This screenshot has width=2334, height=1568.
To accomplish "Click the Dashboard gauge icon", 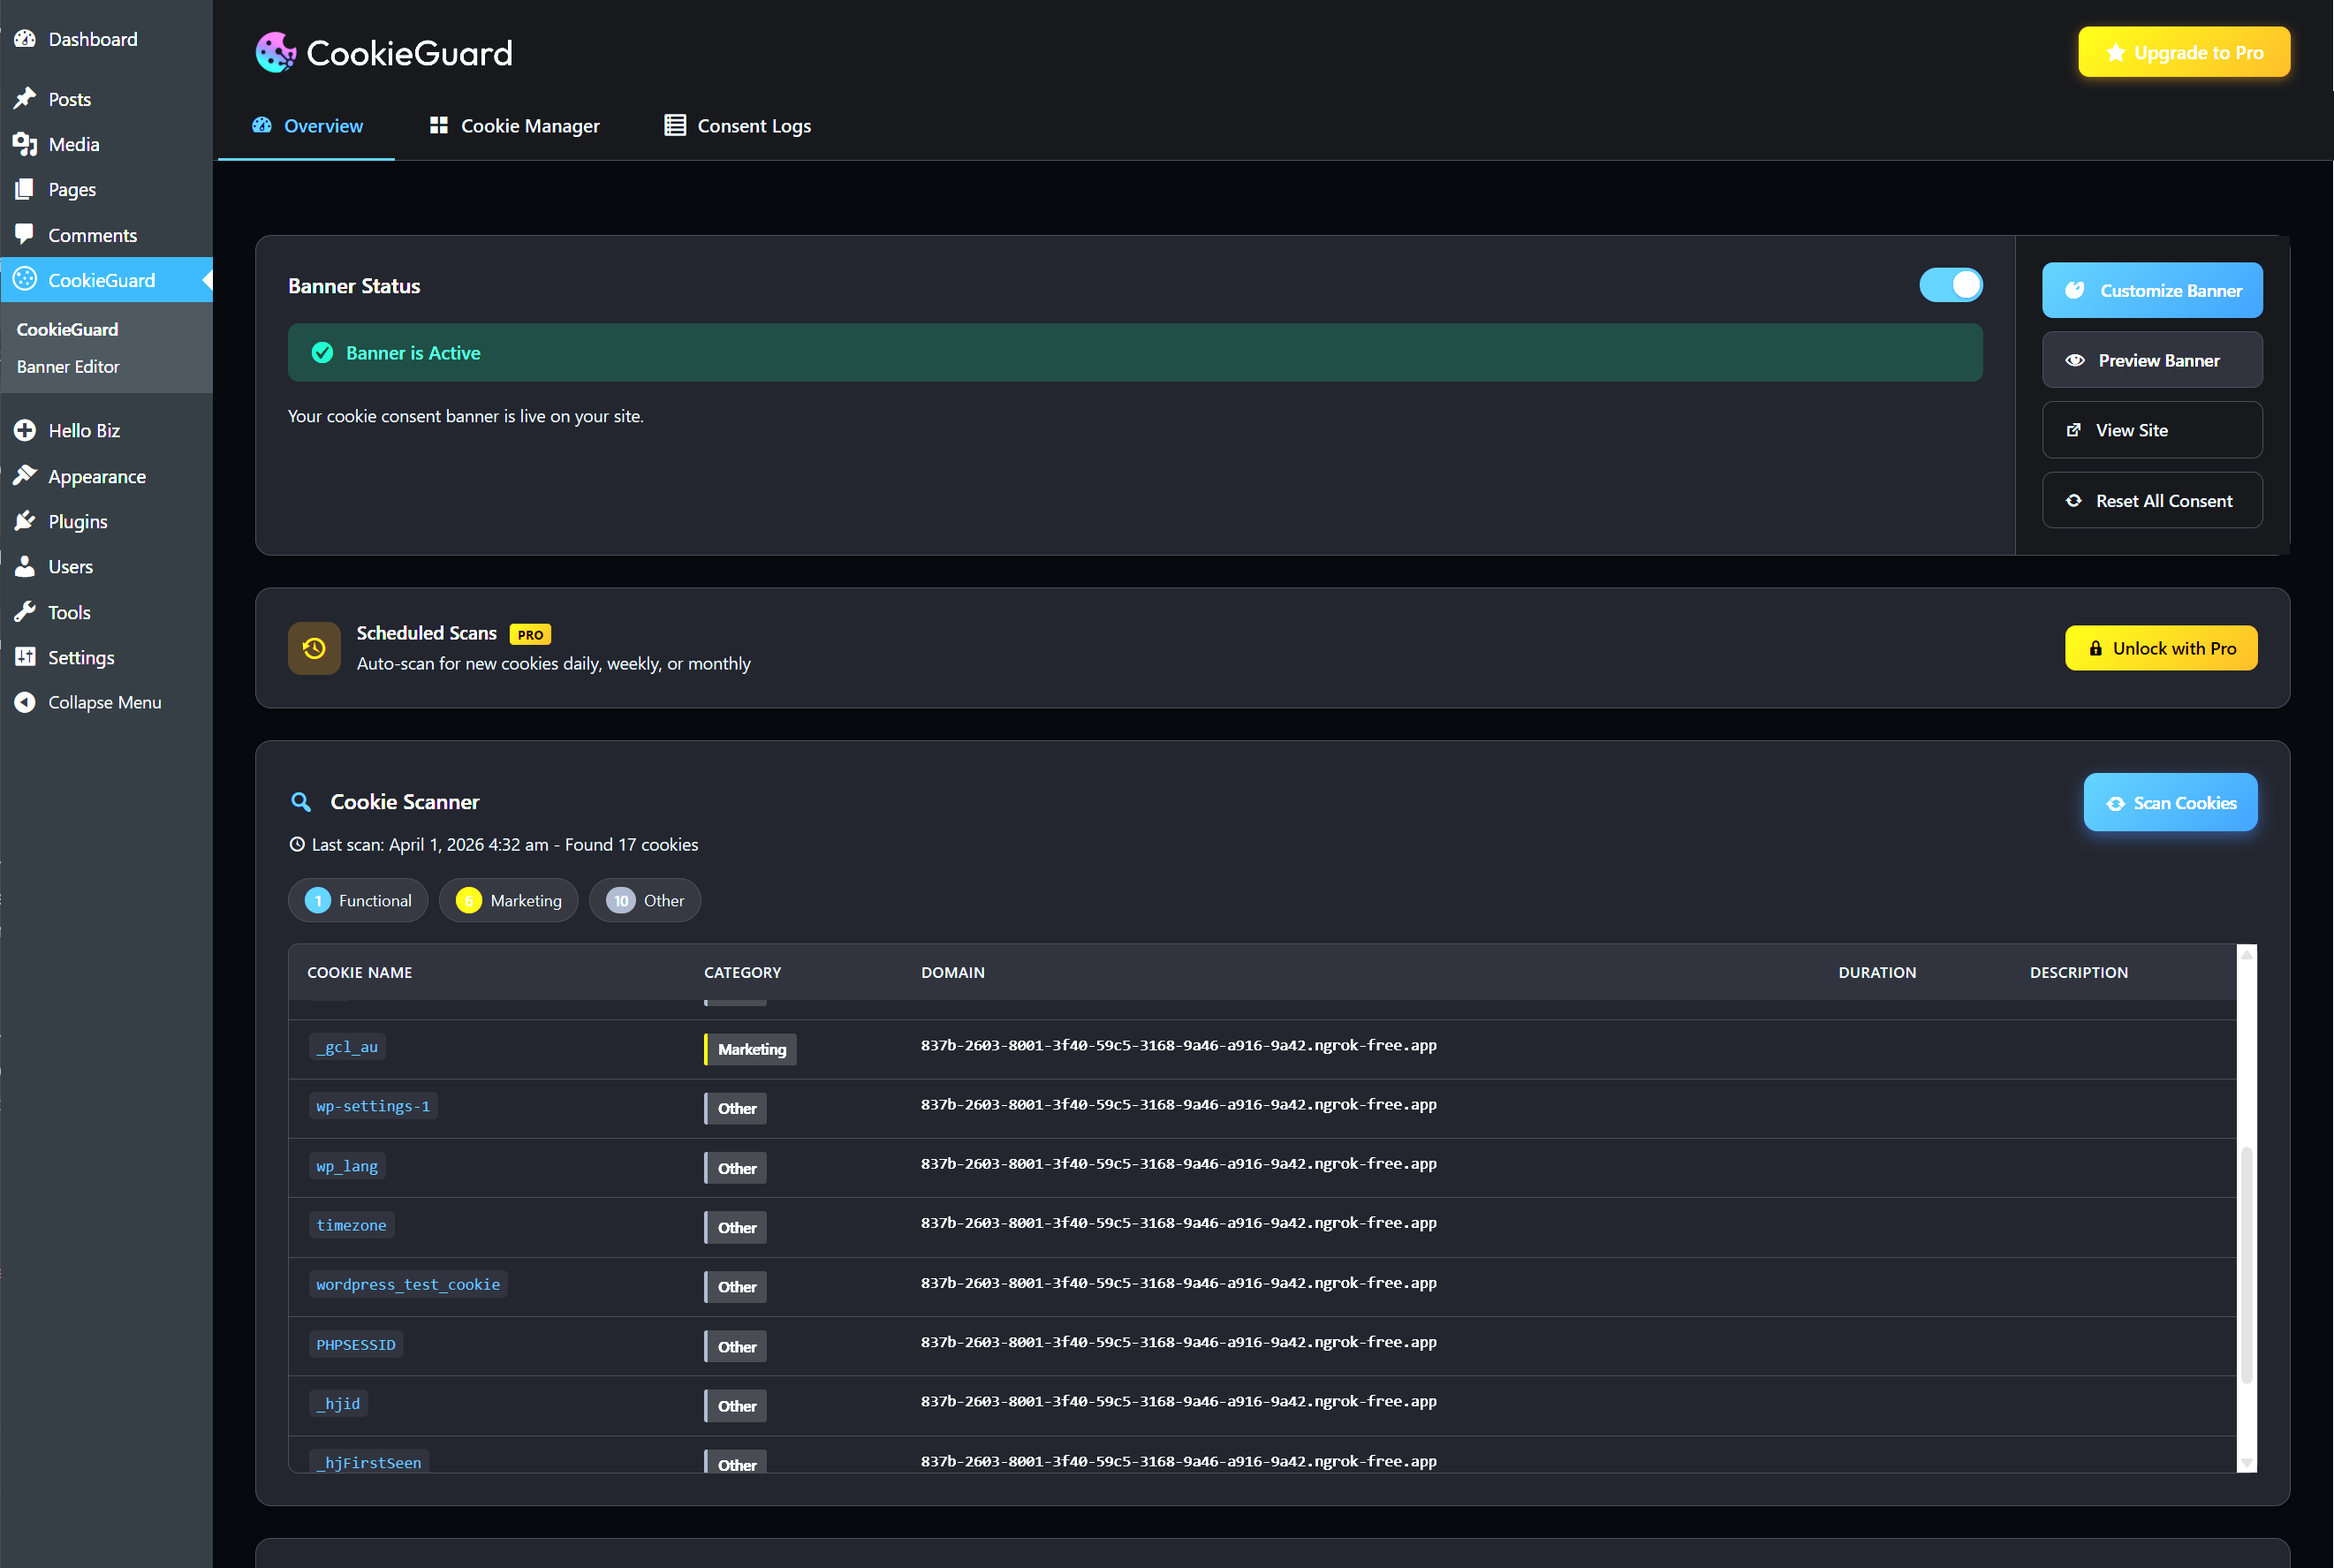I will (x=25, y=39).
